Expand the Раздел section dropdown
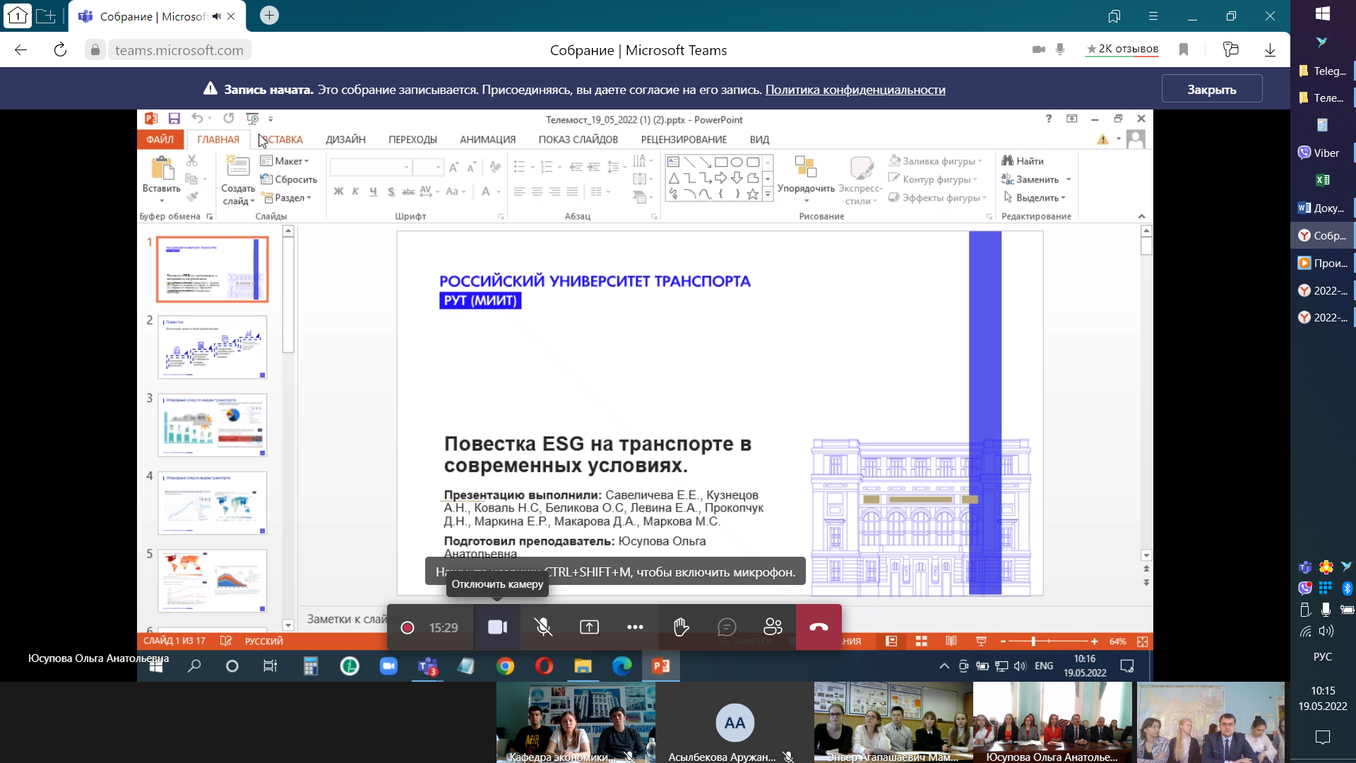 286,198
